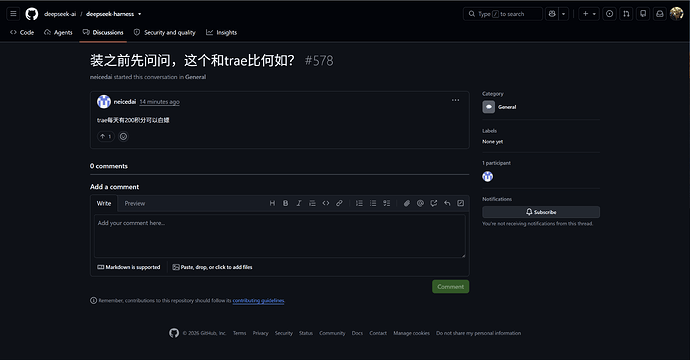The height and width of the screenshot is (360, 690).
Task: Open footer Contact link
Action: point(378,333)
